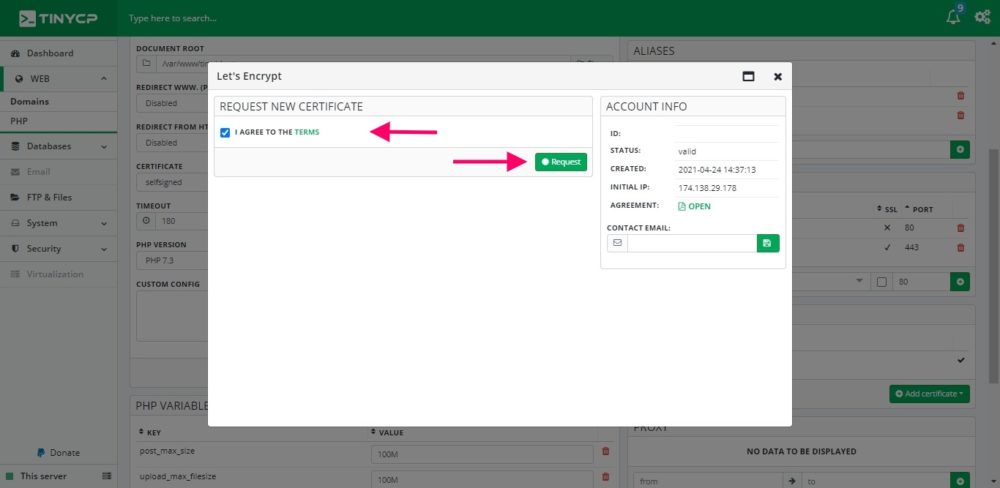This screenshot has width=1000, height=488.
Task: Add proxy with green plus button
Action: pos(960,482)
